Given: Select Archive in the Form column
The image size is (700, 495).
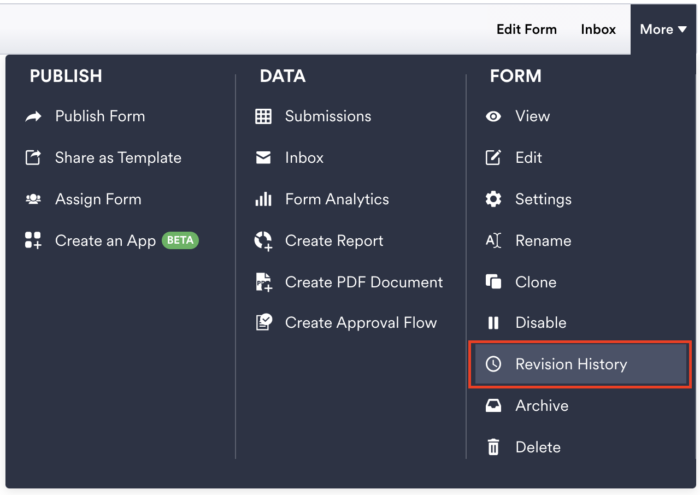Looking at the screenshot, I should point(541,406).
